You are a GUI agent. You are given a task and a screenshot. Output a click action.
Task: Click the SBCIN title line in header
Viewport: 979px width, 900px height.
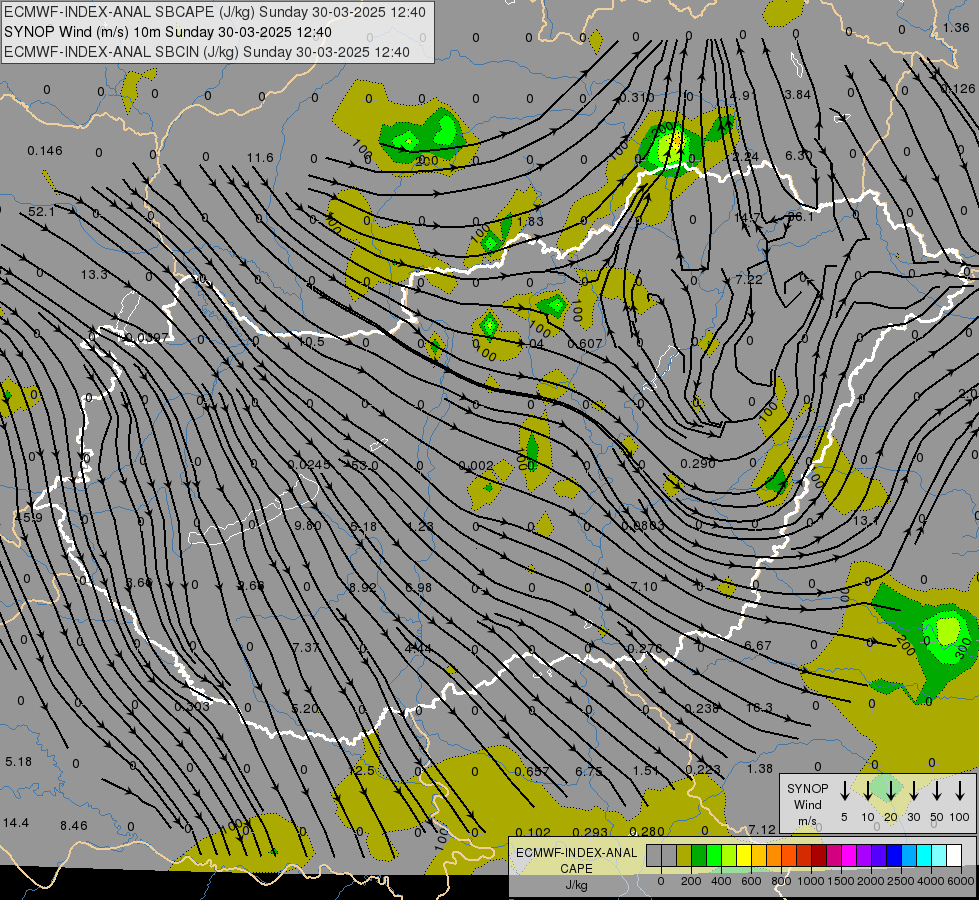pyautogui.click(x=207, y=52)
